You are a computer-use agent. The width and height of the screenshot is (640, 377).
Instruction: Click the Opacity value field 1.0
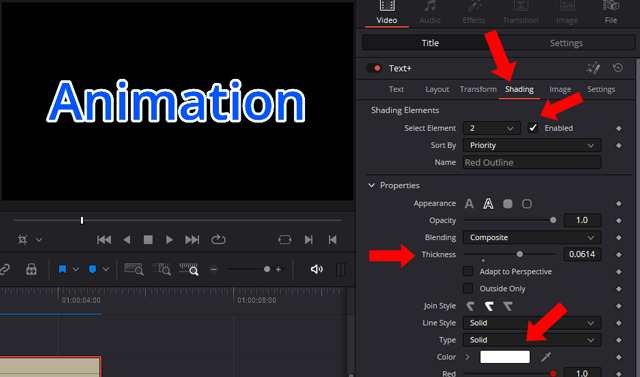tap(582, 220)
